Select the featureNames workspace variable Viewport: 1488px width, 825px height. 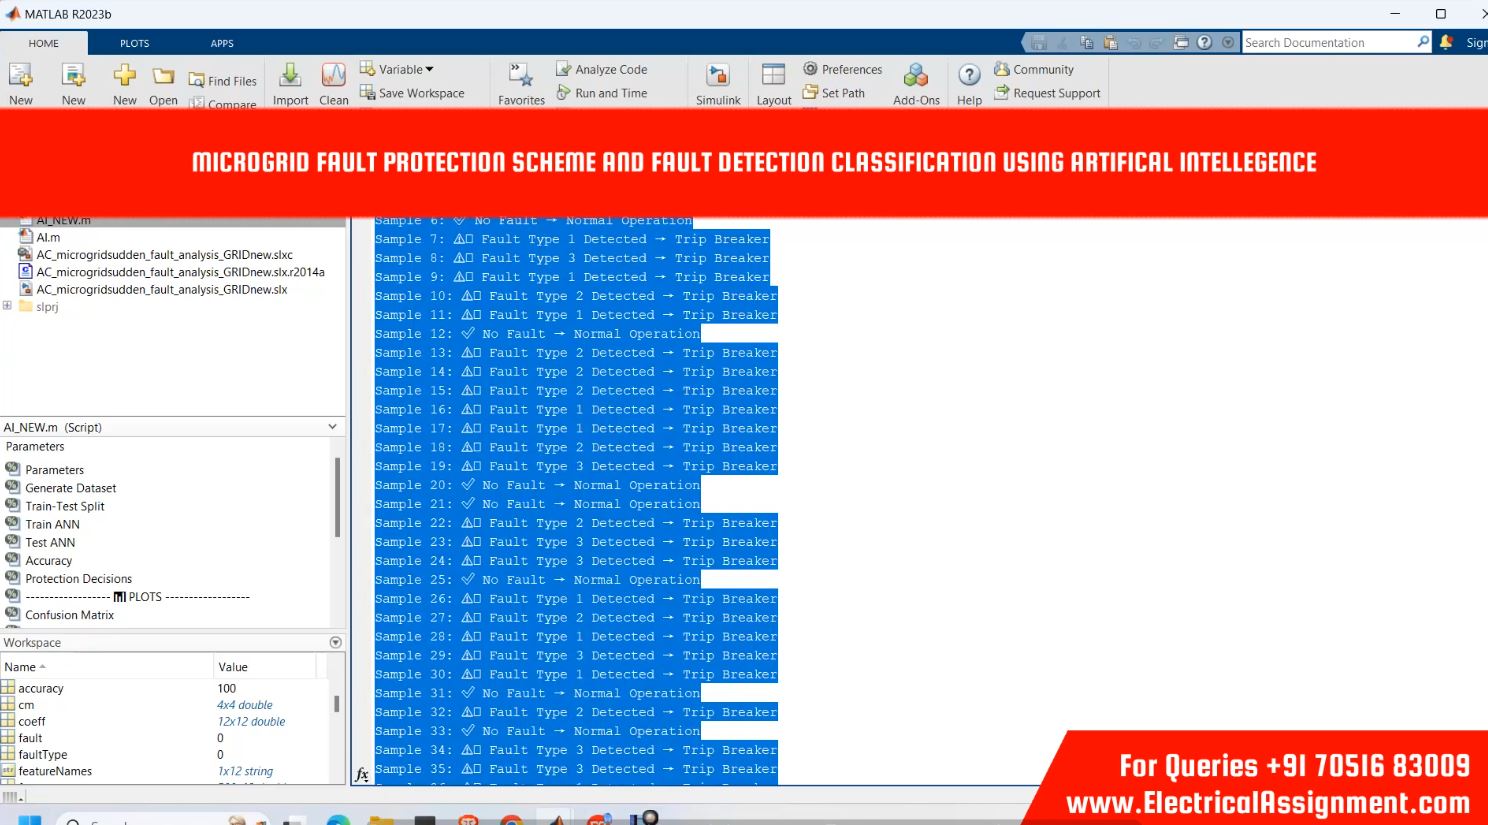click(54, 771)
